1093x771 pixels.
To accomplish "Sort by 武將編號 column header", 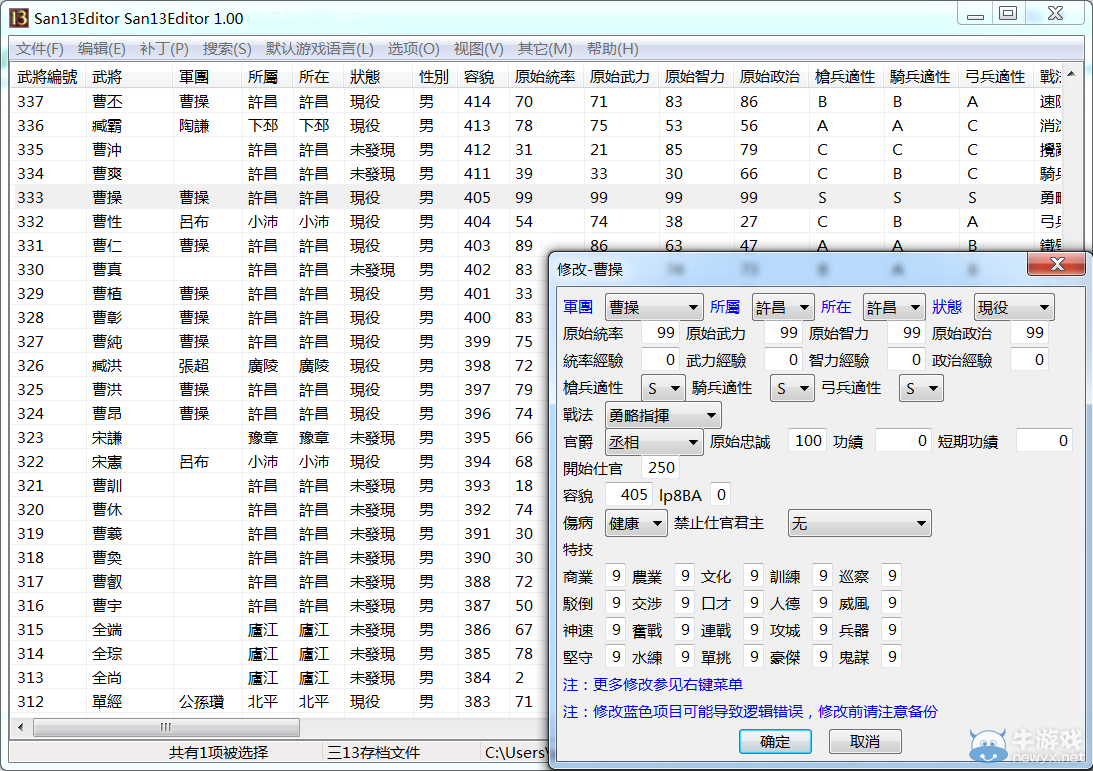I will click(x=47, y=77).
